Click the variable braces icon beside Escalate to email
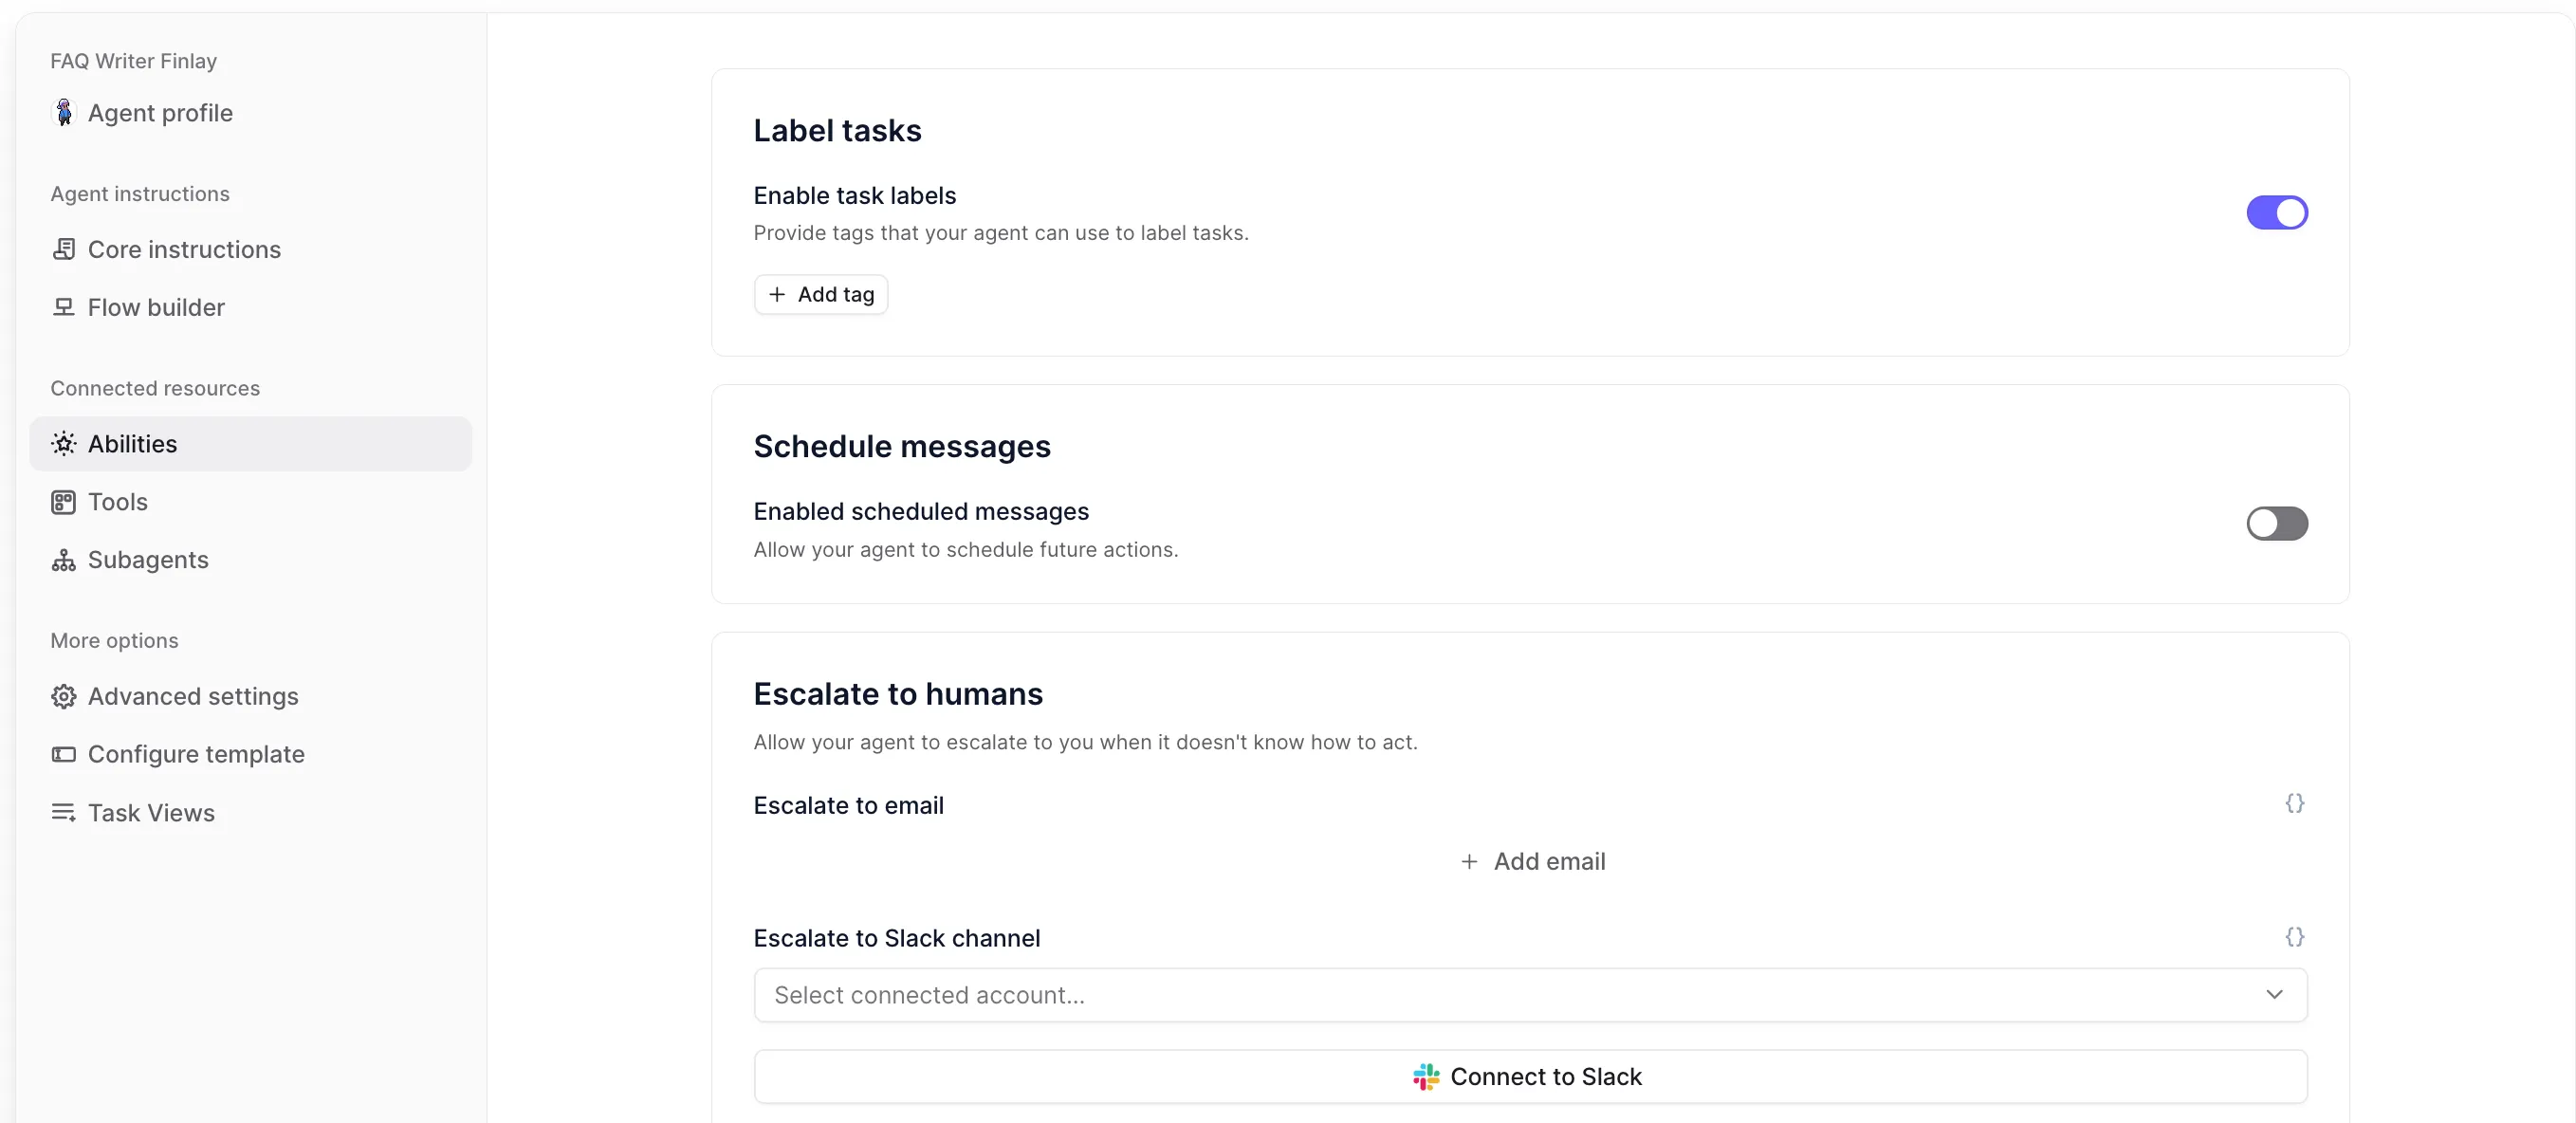2576x1123 pixels. (x=2294, y=803)
